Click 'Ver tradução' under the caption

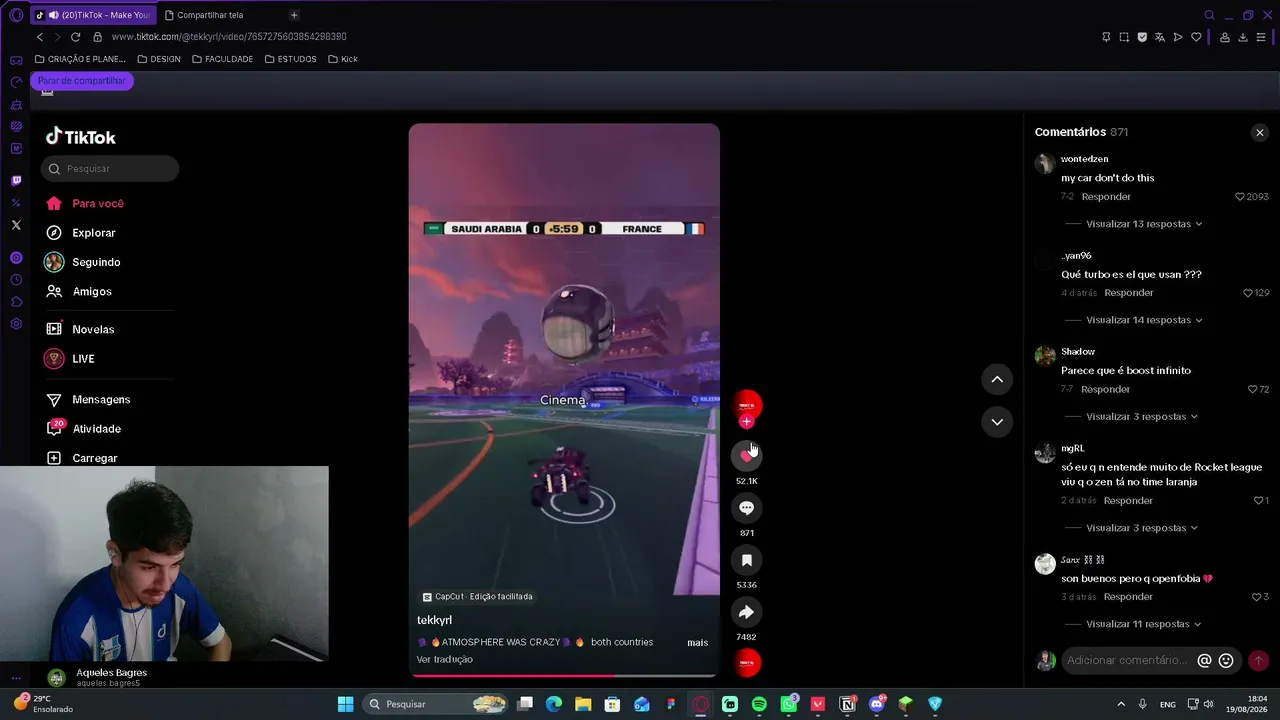[x=445, y=660]
